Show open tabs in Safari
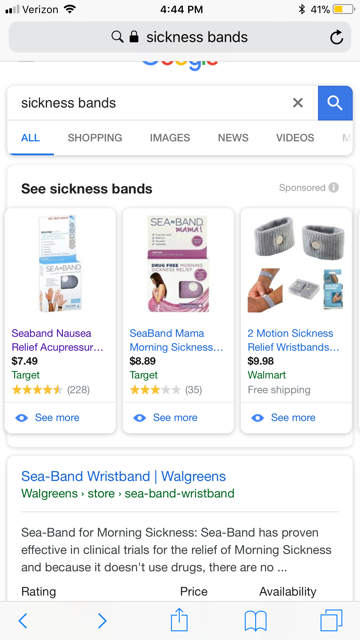This screenshot has width=360, height=640. coord(331,620)
